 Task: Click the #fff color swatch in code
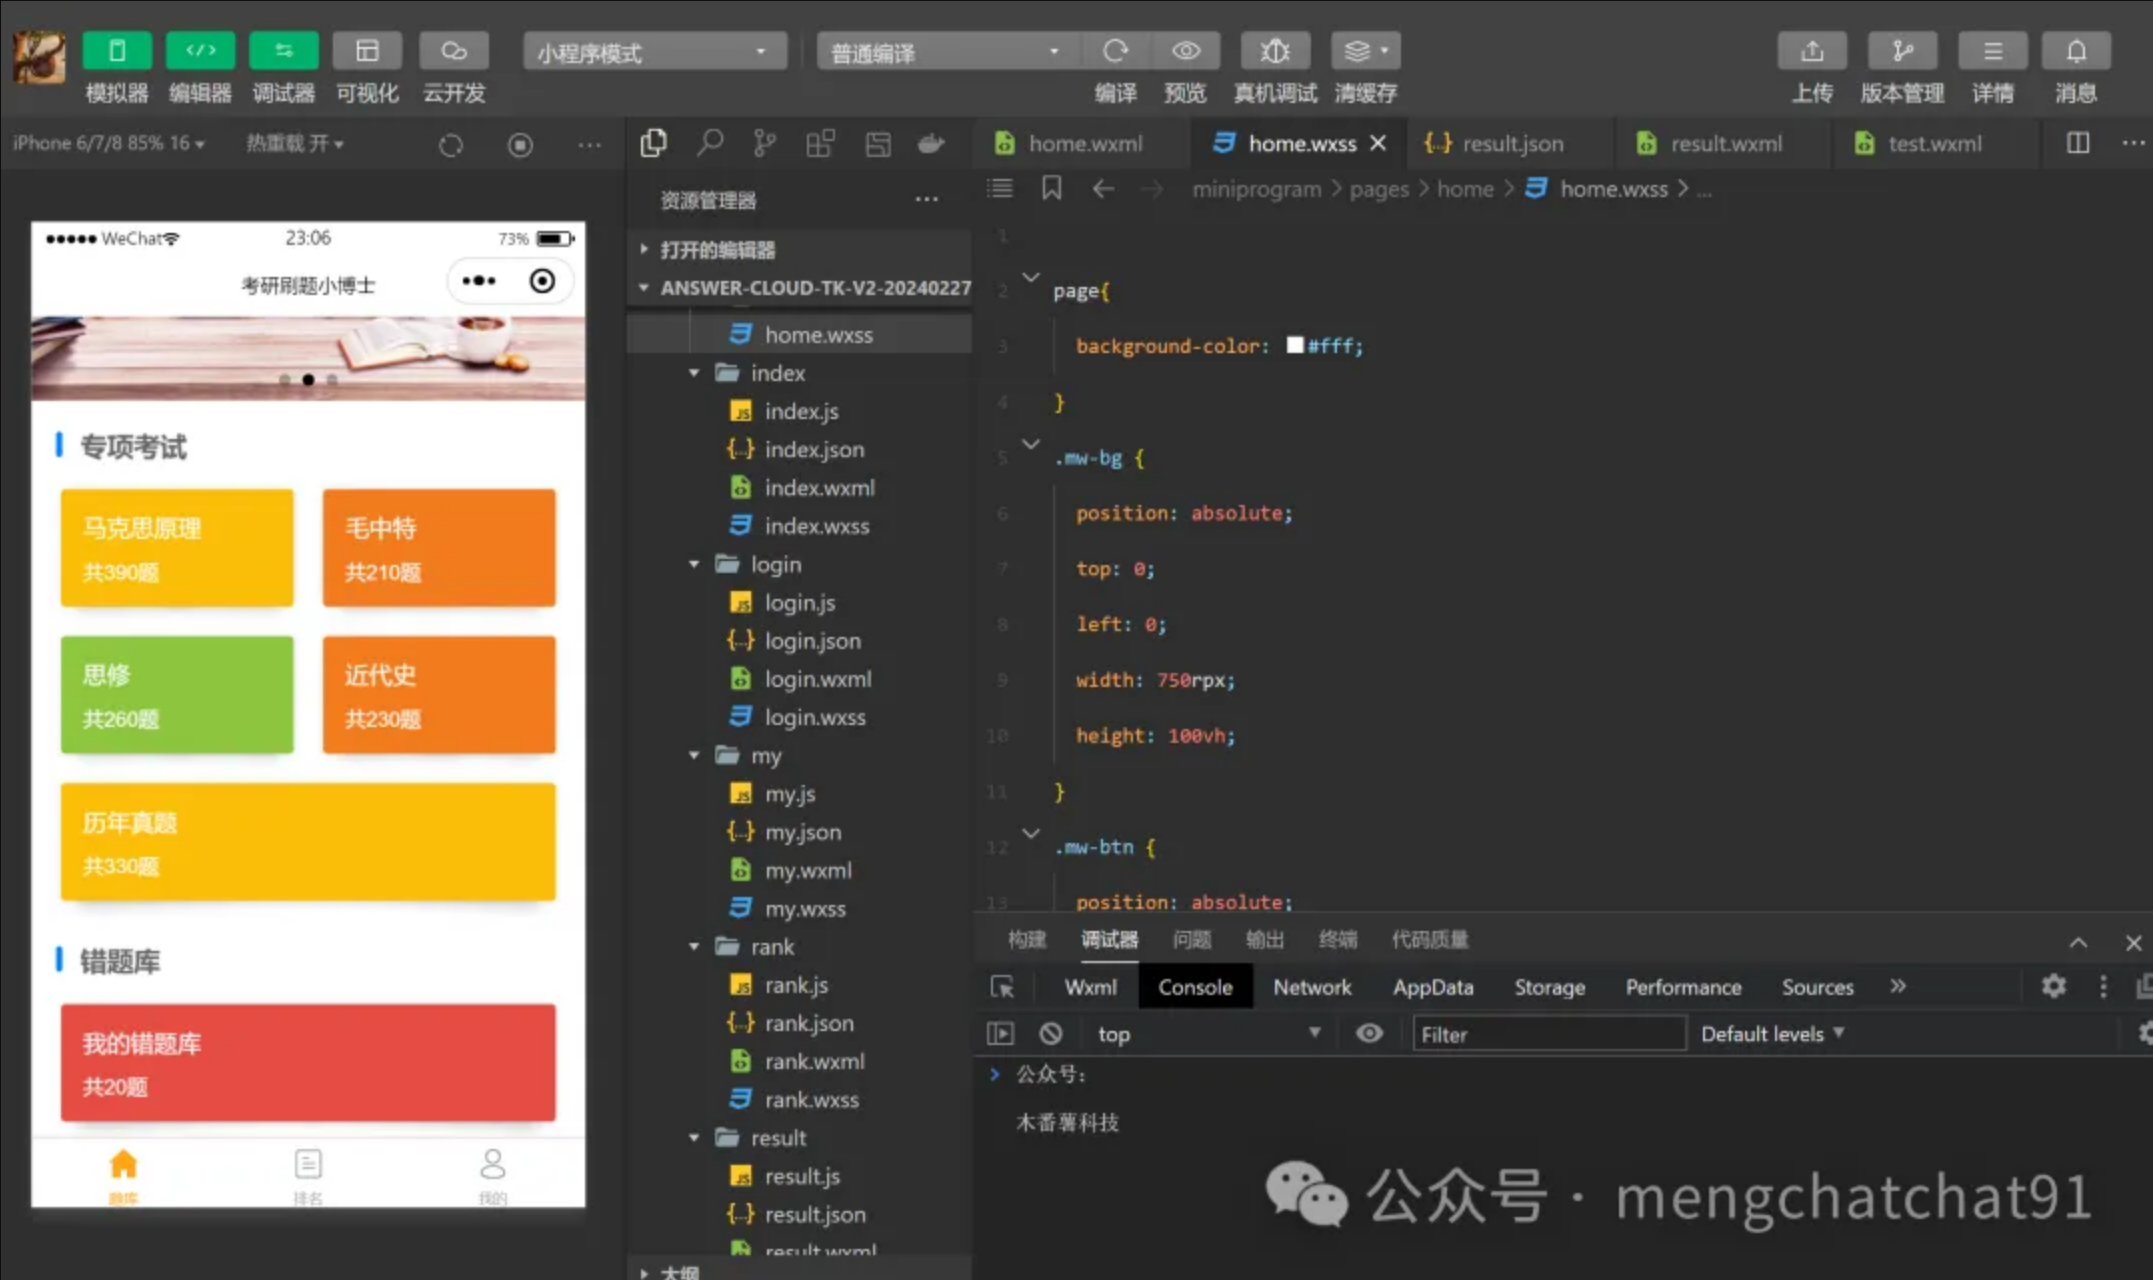(x=1294, y=345)
